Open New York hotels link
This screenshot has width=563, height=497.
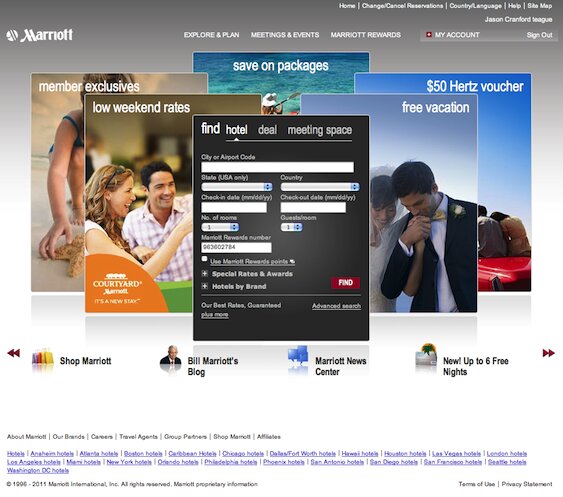[129, 462]
